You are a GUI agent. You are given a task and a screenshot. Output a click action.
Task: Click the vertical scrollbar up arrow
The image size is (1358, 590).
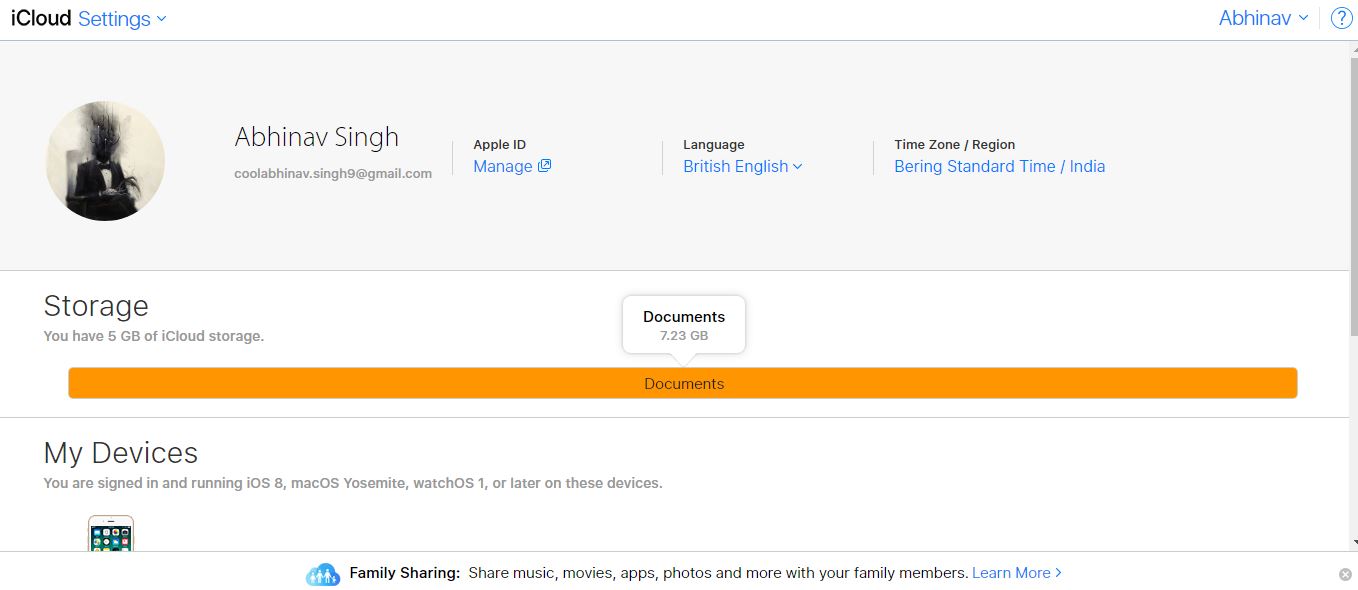(1353, 48)
